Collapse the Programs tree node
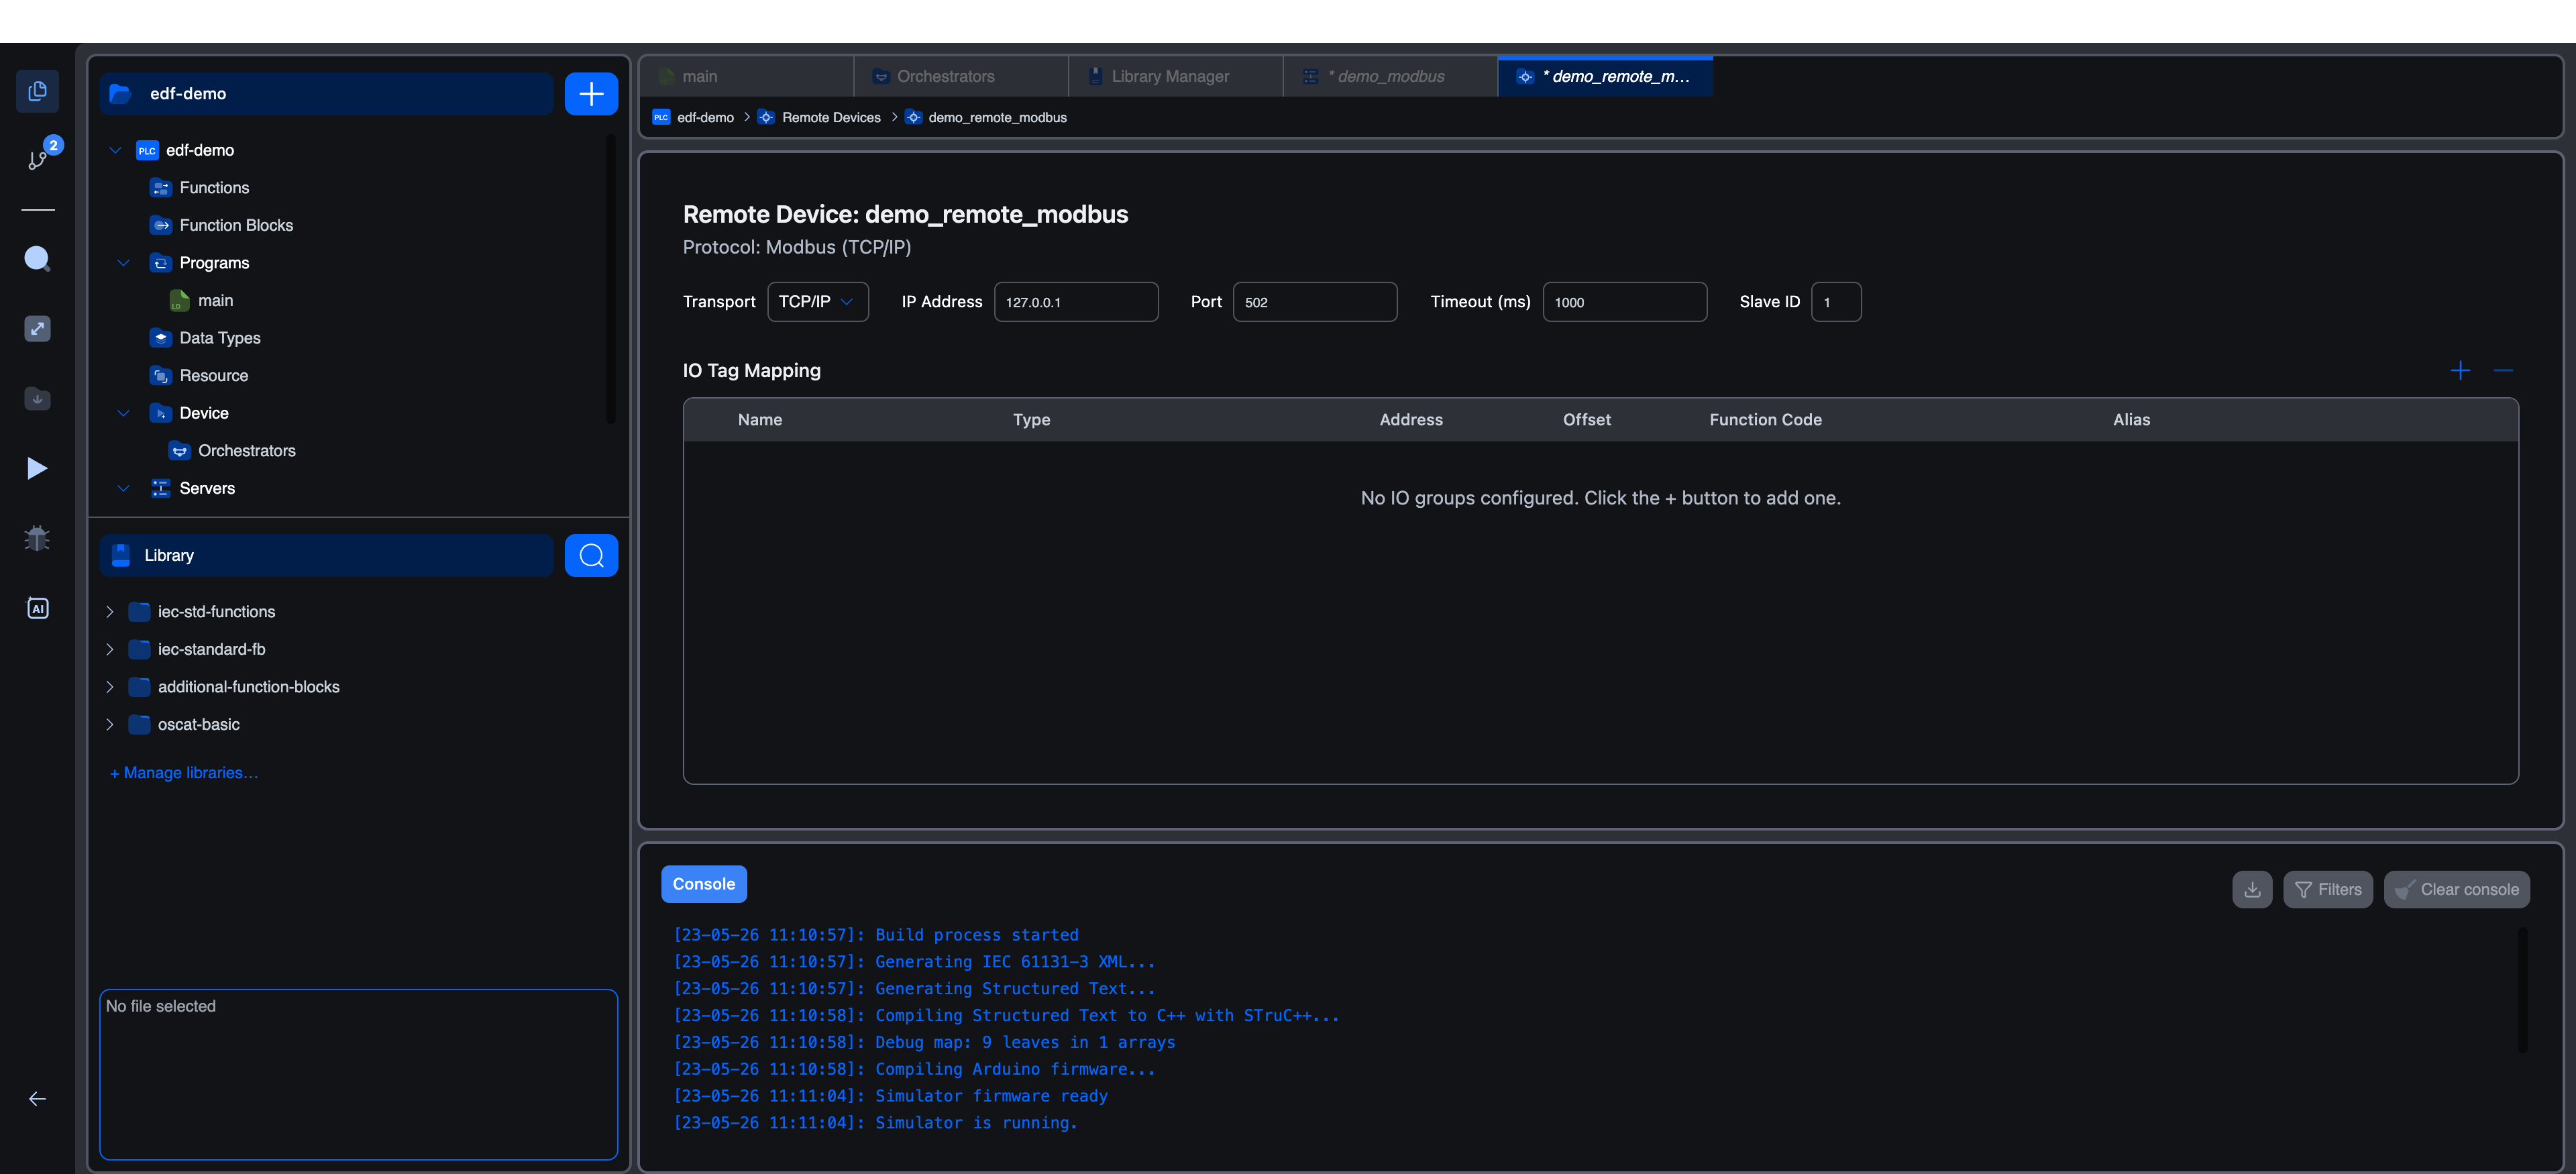2576x1174 pixels. [x=123, y=263]
